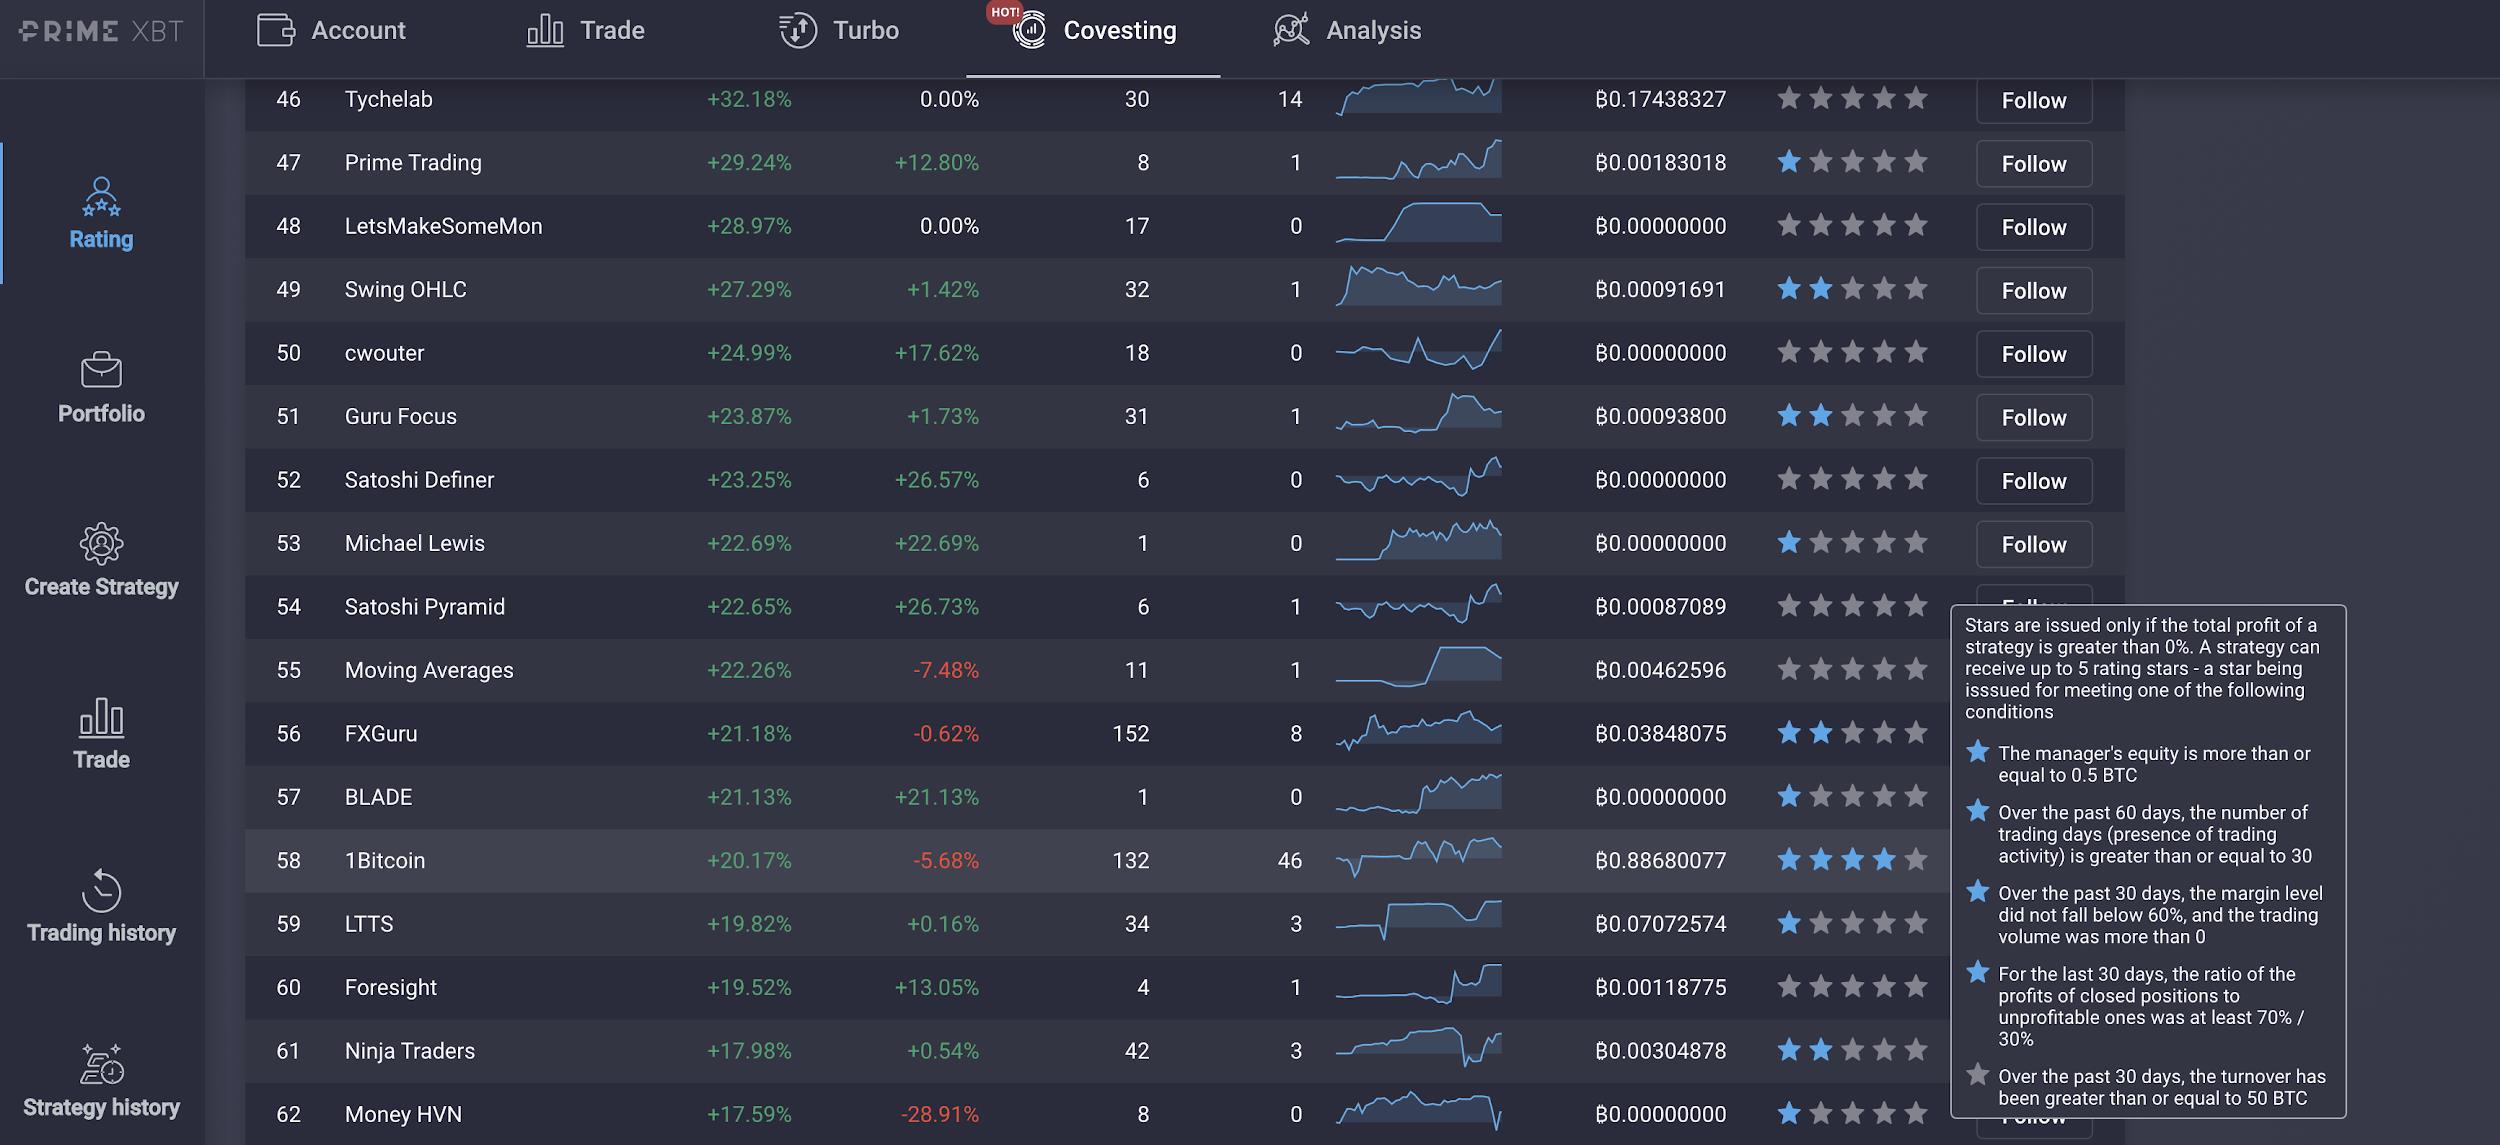The height and width of the screenshot is (1145, 2500).
Task: Open the Portfolio briefcase icon
Action: 101,370
